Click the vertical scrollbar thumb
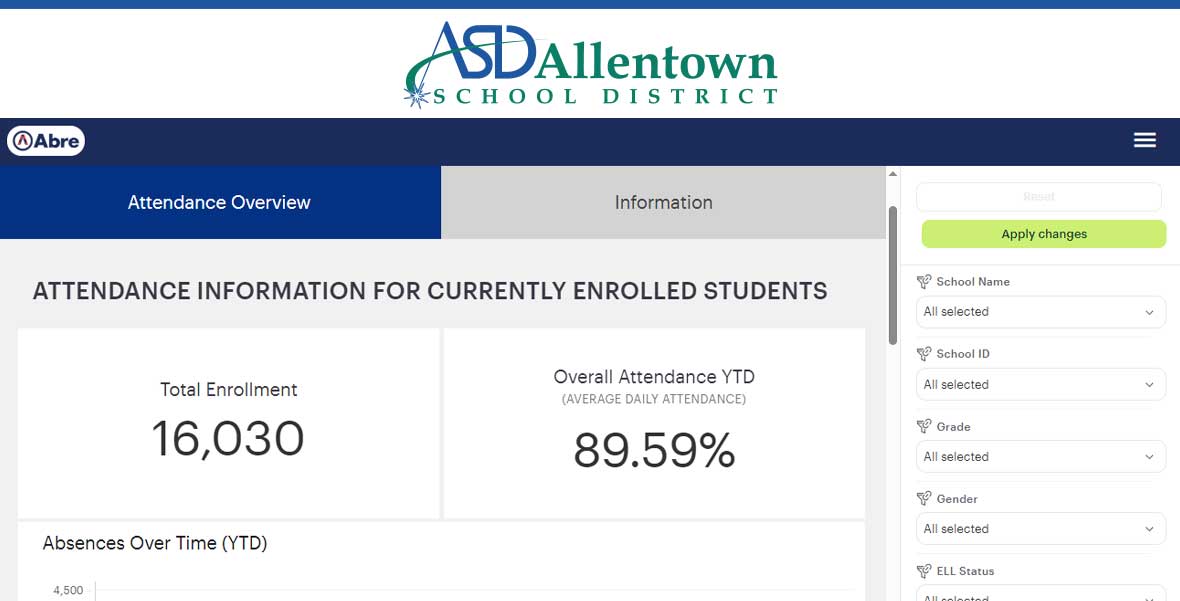The width and height of the screenshot is (1180, 601). [893, 275]
